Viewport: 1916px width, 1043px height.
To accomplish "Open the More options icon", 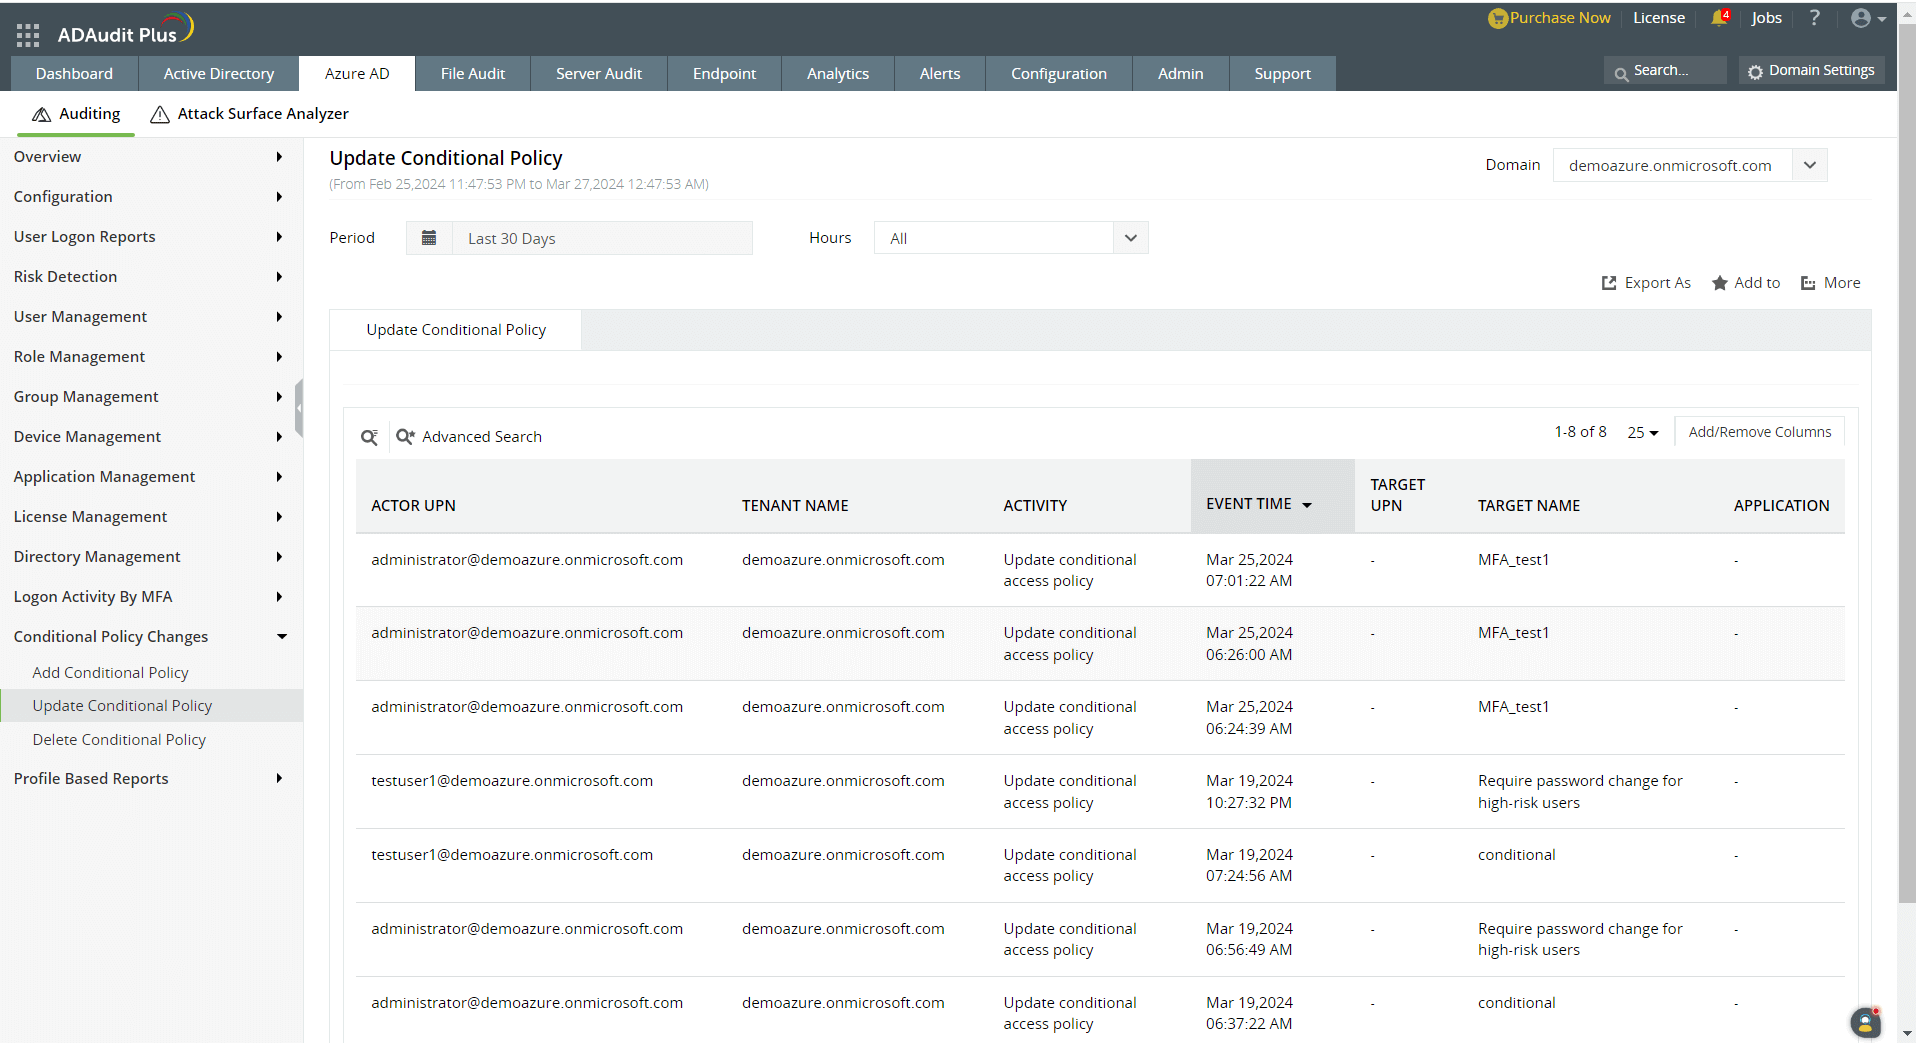I will click(x=1807, y=282).
